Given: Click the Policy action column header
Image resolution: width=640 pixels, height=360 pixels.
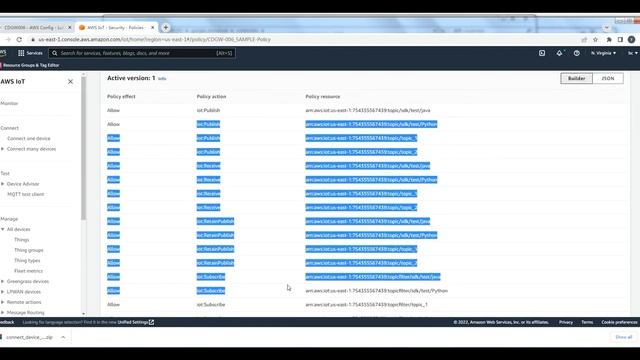Looking at the screenshot, I should [211, 97].
